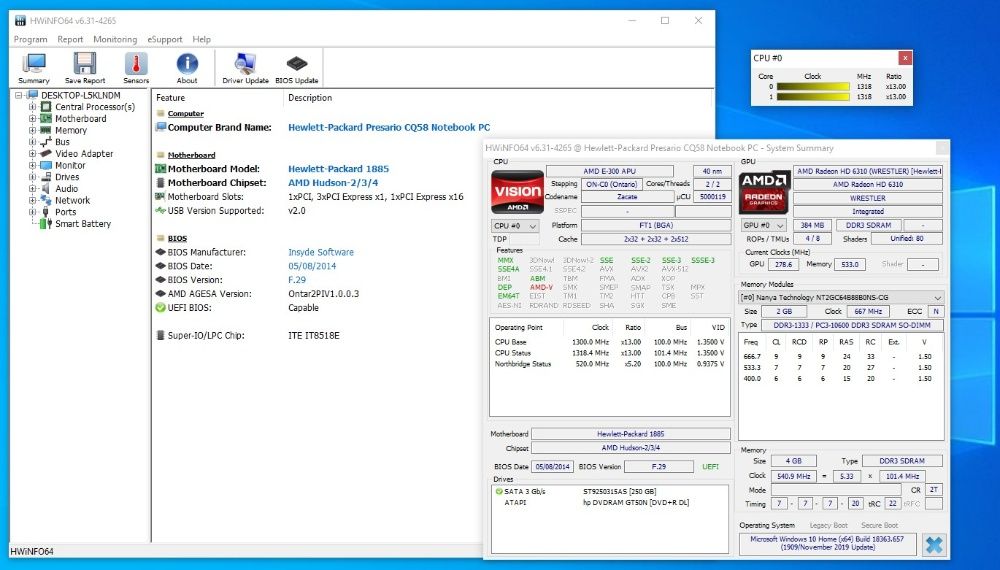Click the AMD Radeon Graphics logo

(x=764, y=192)
